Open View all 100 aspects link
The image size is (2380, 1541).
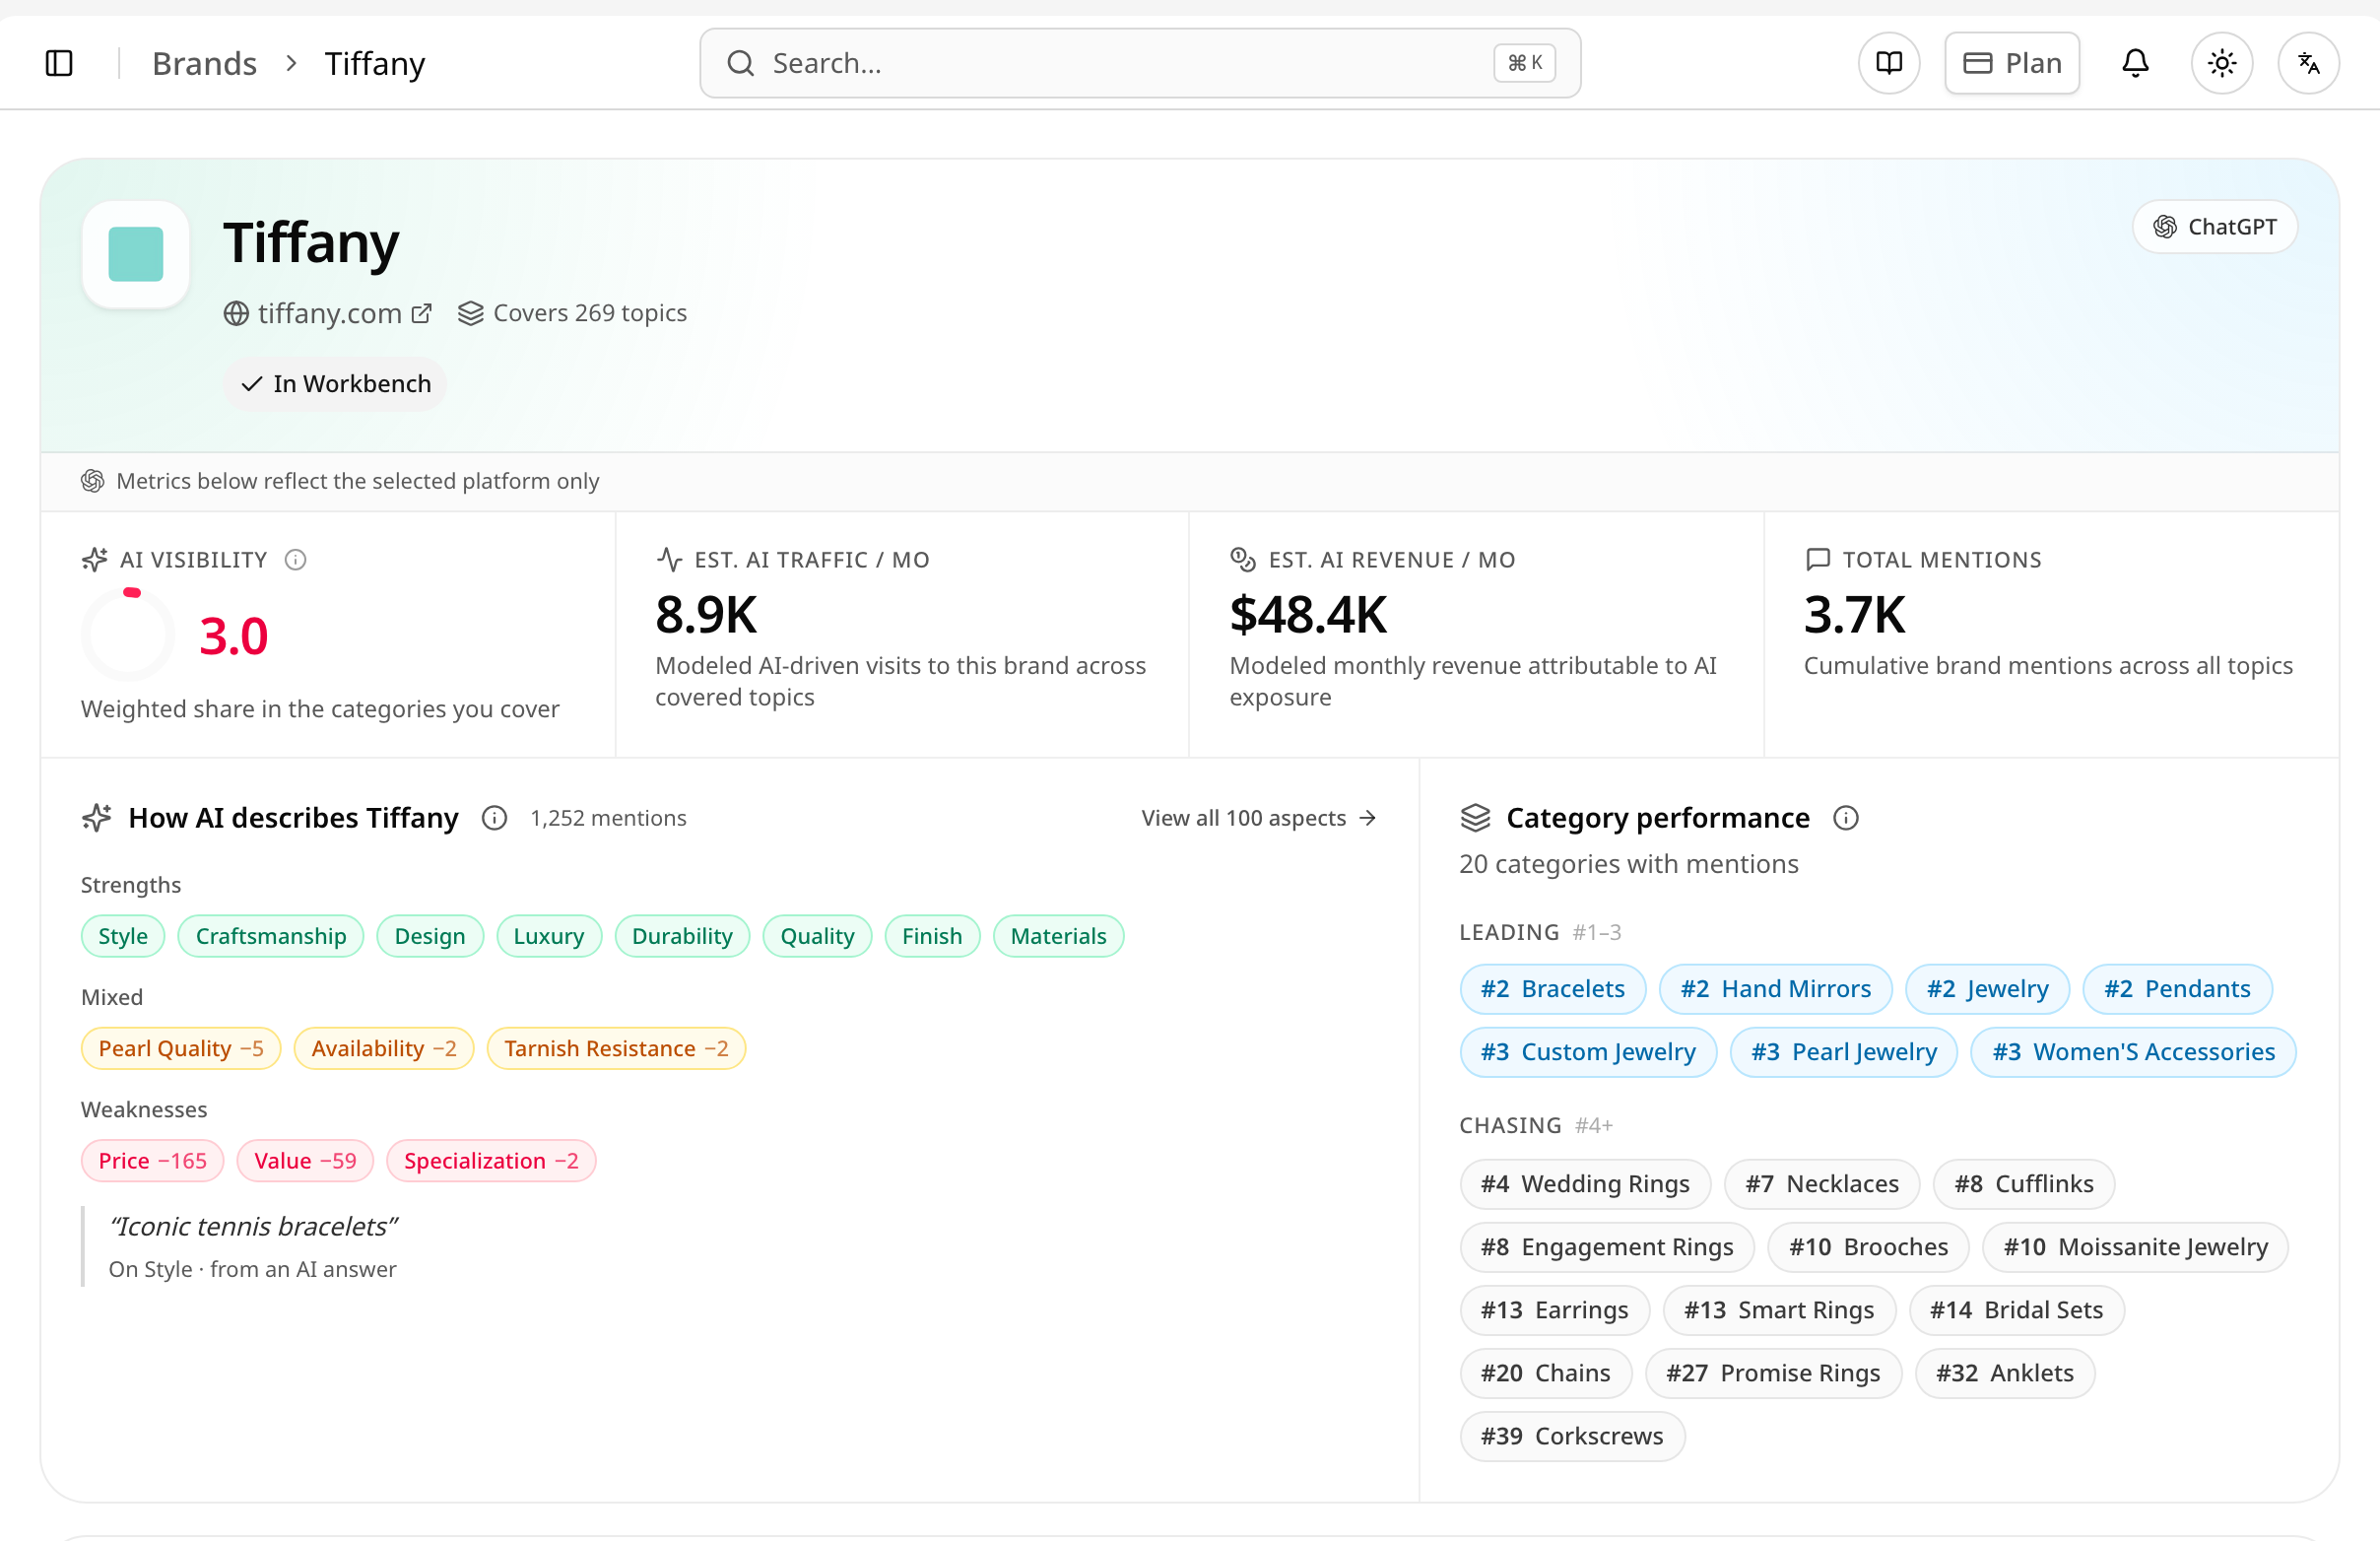tap(1259, 818)
